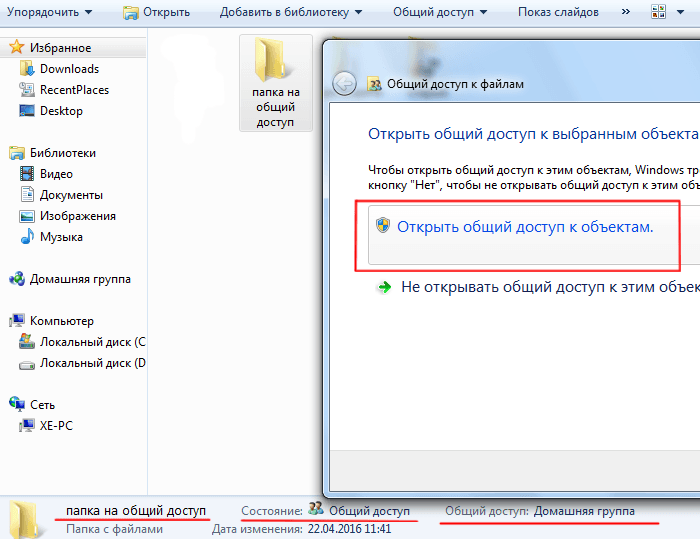
Task: Click the back arrow in sharing dialog
Action: [345, 84]
